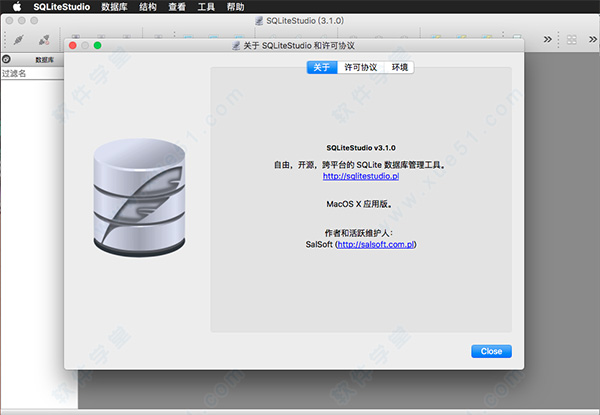Click the MacOS X 应用版 text
Screen dimensions: 600x415
(359, 204)
